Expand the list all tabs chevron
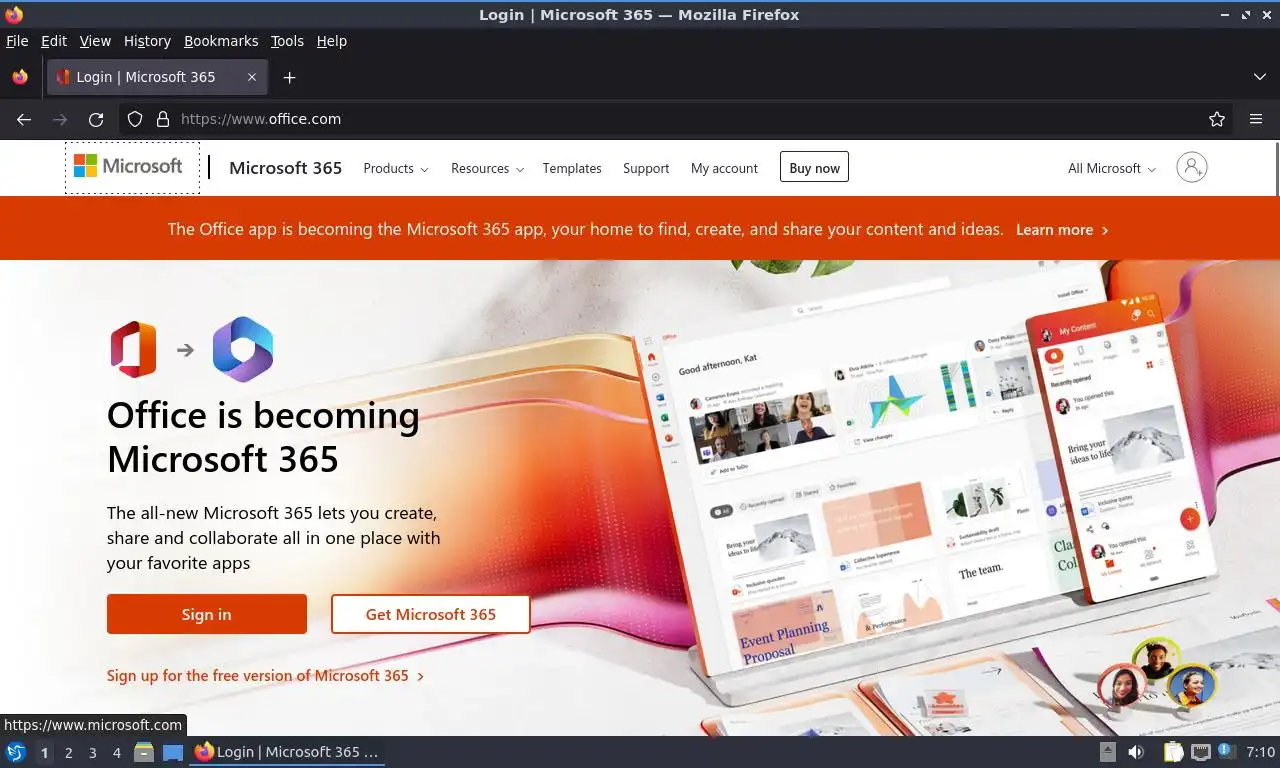This screenshot has height=768, width=1280. point(1260,77)
